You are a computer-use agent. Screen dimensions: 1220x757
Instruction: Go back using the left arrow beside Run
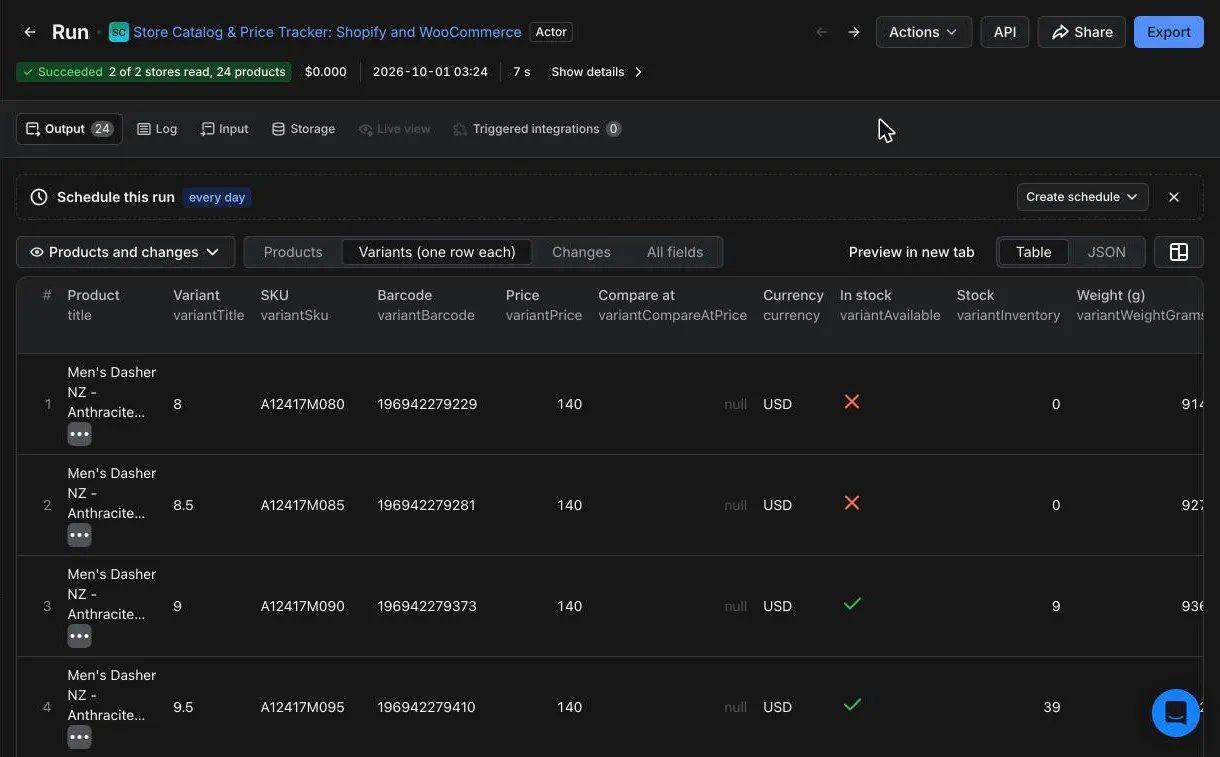(30, 32)
